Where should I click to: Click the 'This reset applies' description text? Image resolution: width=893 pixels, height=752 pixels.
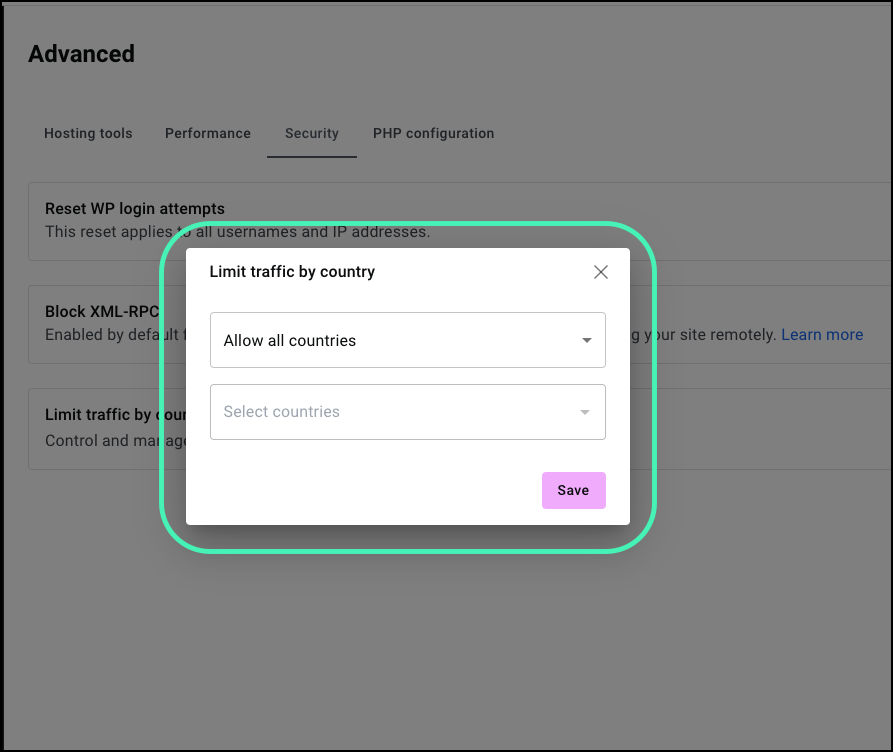(x=109, y=232)
